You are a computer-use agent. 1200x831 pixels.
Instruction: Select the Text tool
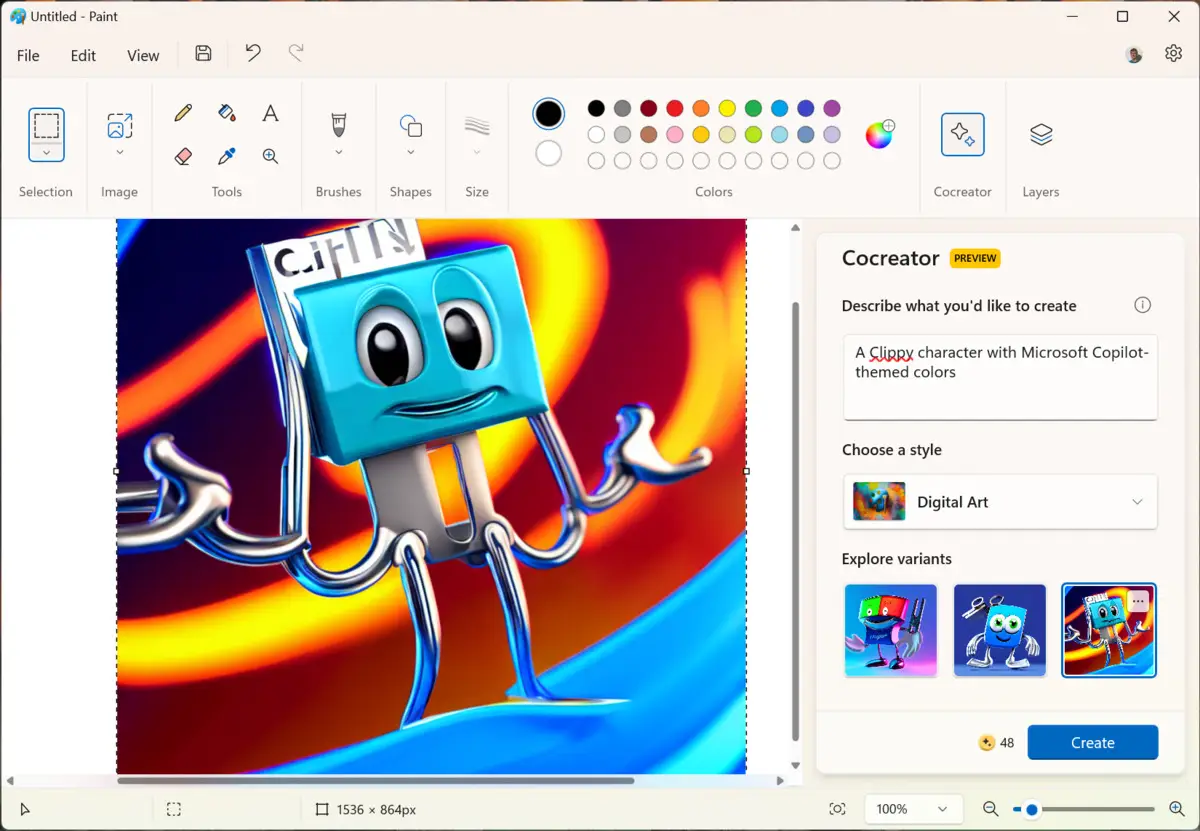pos(270,113)
